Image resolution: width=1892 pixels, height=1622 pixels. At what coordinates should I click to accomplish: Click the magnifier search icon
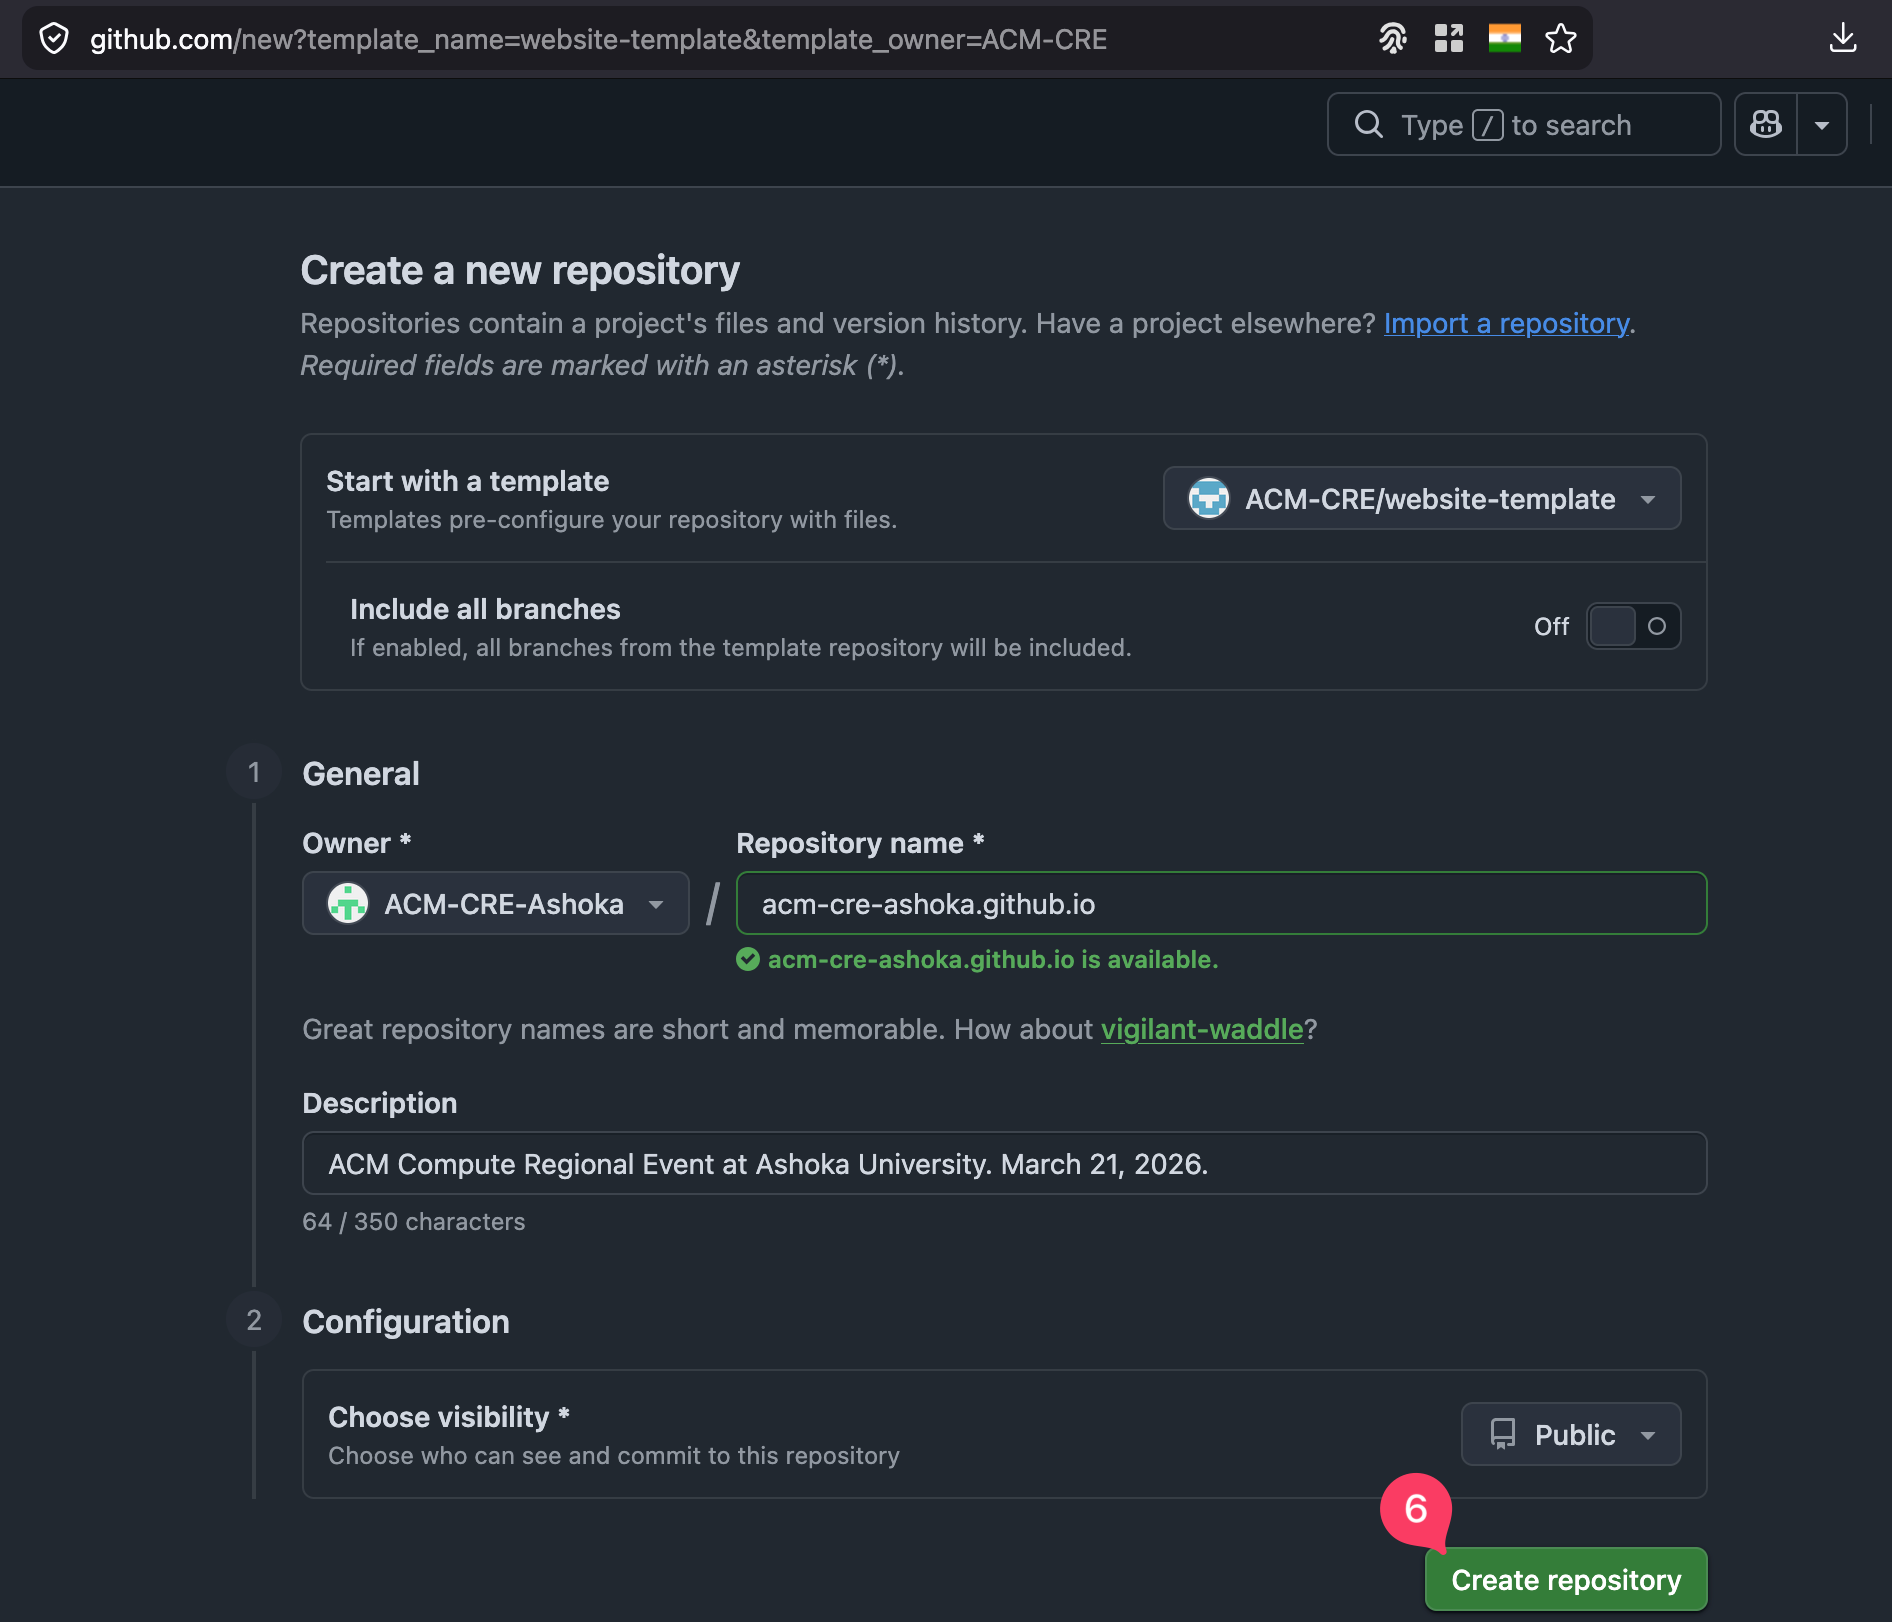point(1369,125)
